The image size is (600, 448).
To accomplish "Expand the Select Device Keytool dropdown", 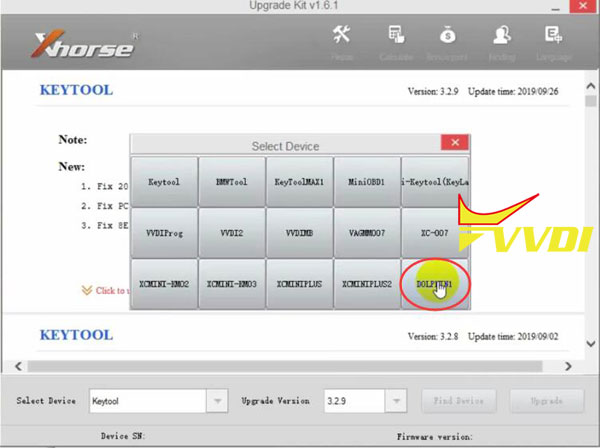I will click(217, 401).
